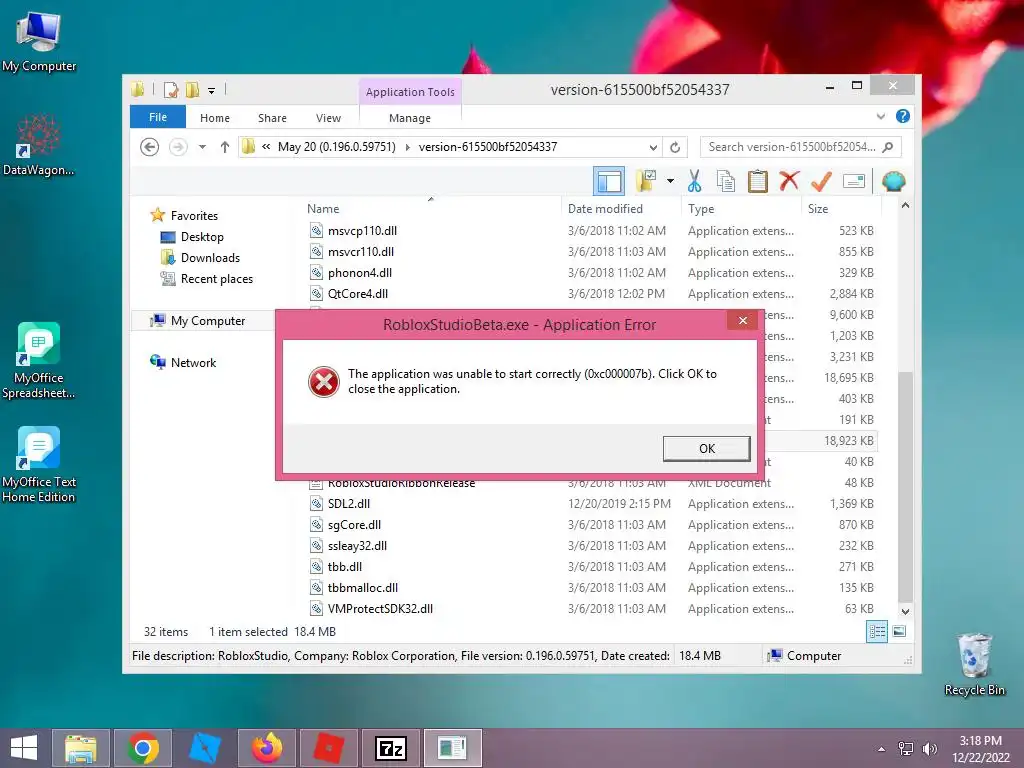This screenshot has width=1024, height=768.
Task: Click OK in the Application Error dialog
Action: [706, 449]
